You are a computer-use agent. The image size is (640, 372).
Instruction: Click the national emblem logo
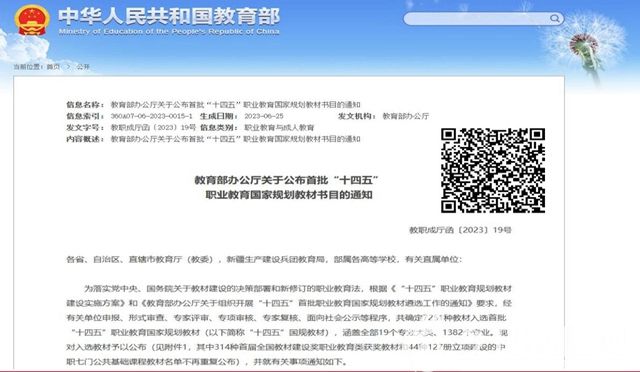32,20
